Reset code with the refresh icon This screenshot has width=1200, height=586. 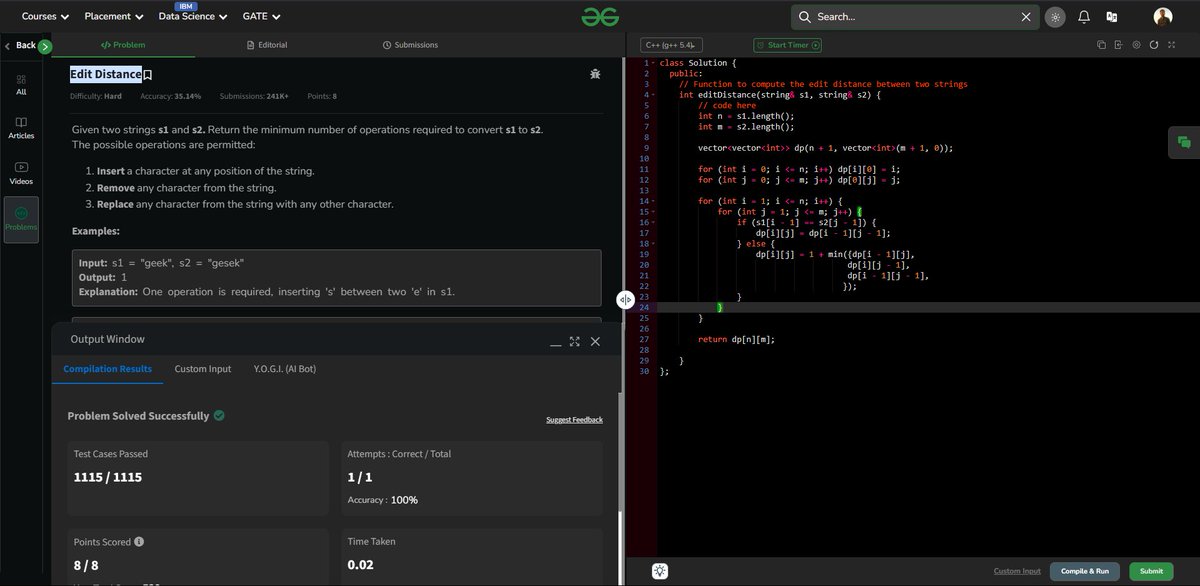point(1154,45)
